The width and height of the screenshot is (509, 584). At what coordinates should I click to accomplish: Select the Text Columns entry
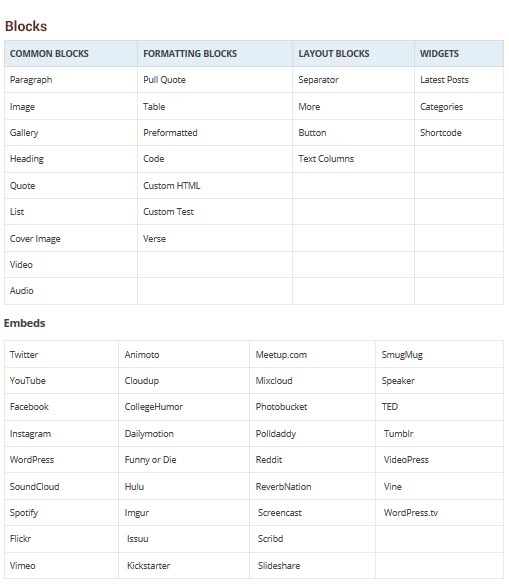(x=353, y=159)
